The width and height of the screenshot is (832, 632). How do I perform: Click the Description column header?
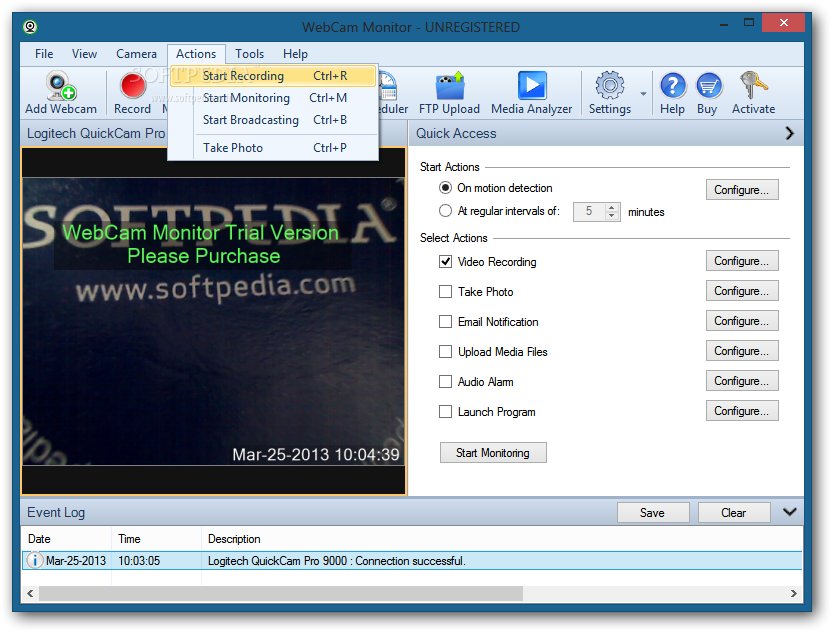(501, 539)
